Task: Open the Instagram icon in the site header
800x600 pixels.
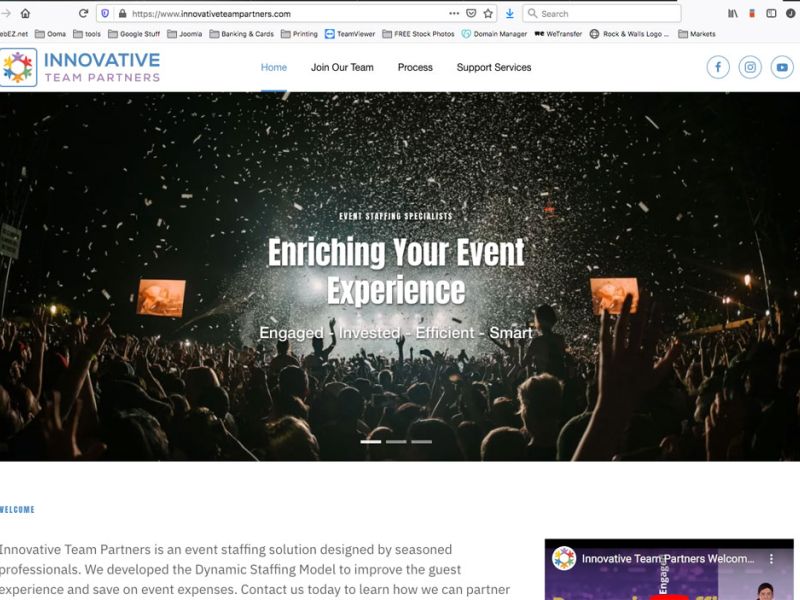Action: point(750,67)
